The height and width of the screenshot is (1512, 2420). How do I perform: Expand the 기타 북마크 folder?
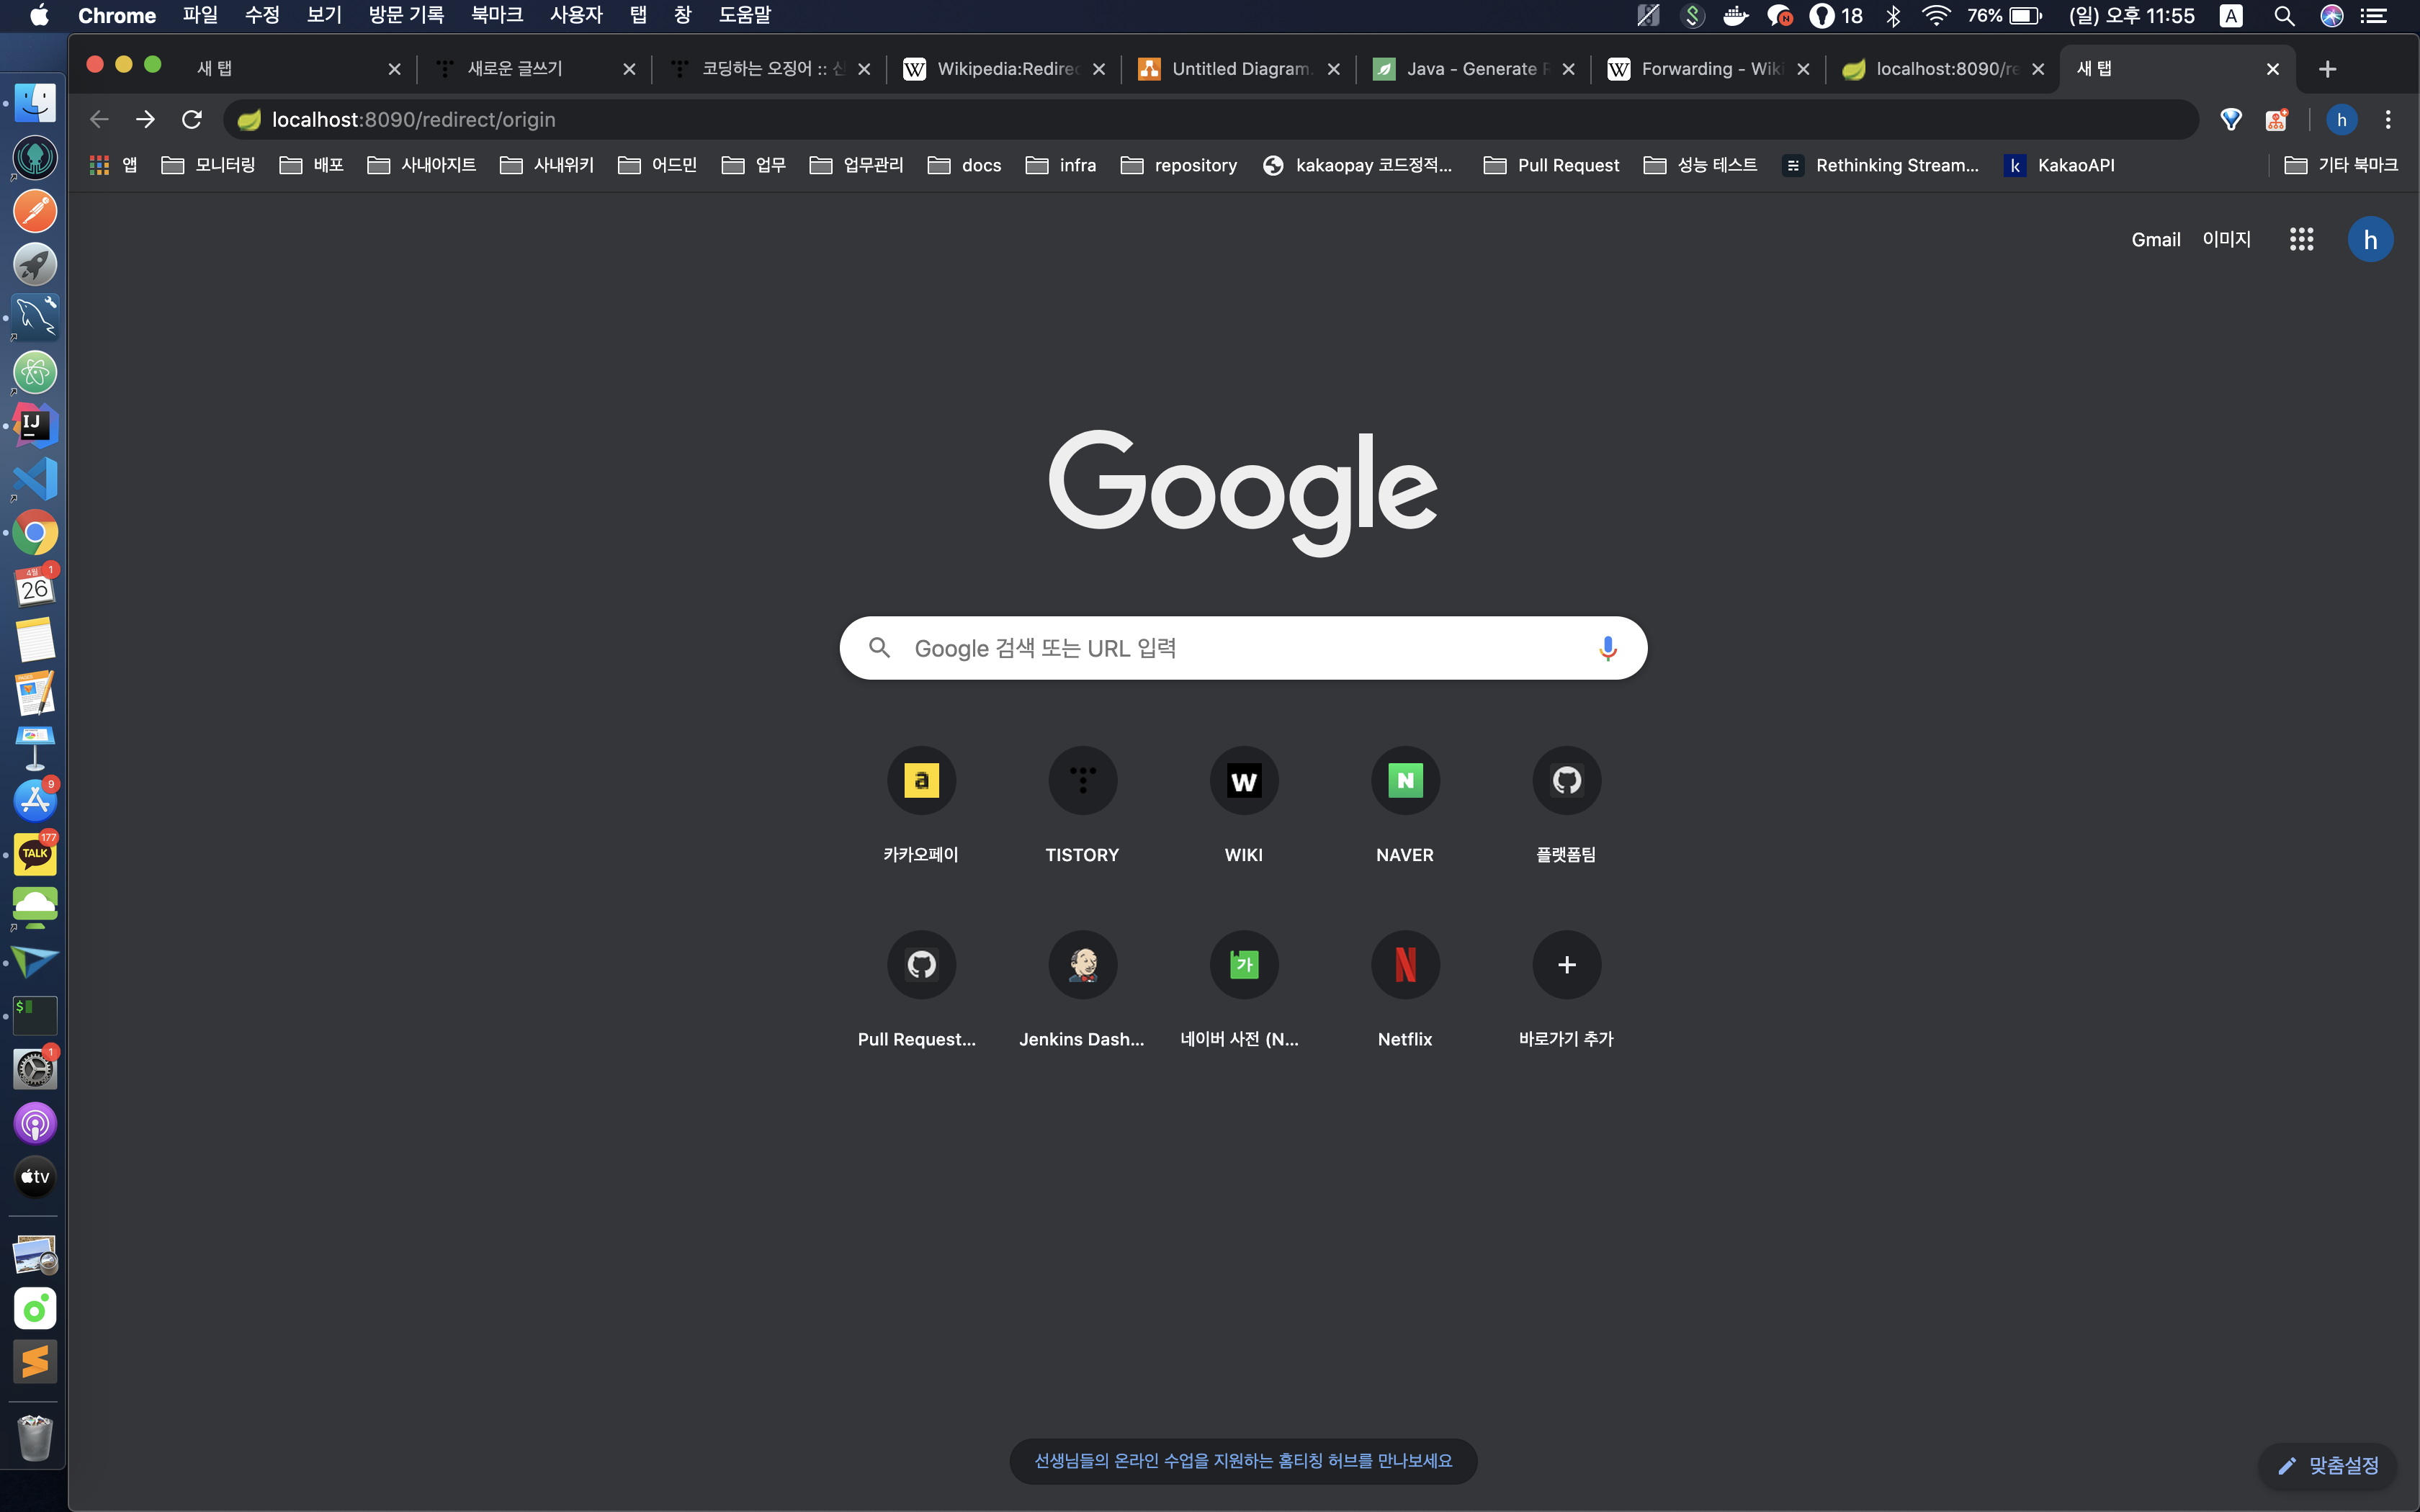pyautogui.click(x=2342, y=165)
